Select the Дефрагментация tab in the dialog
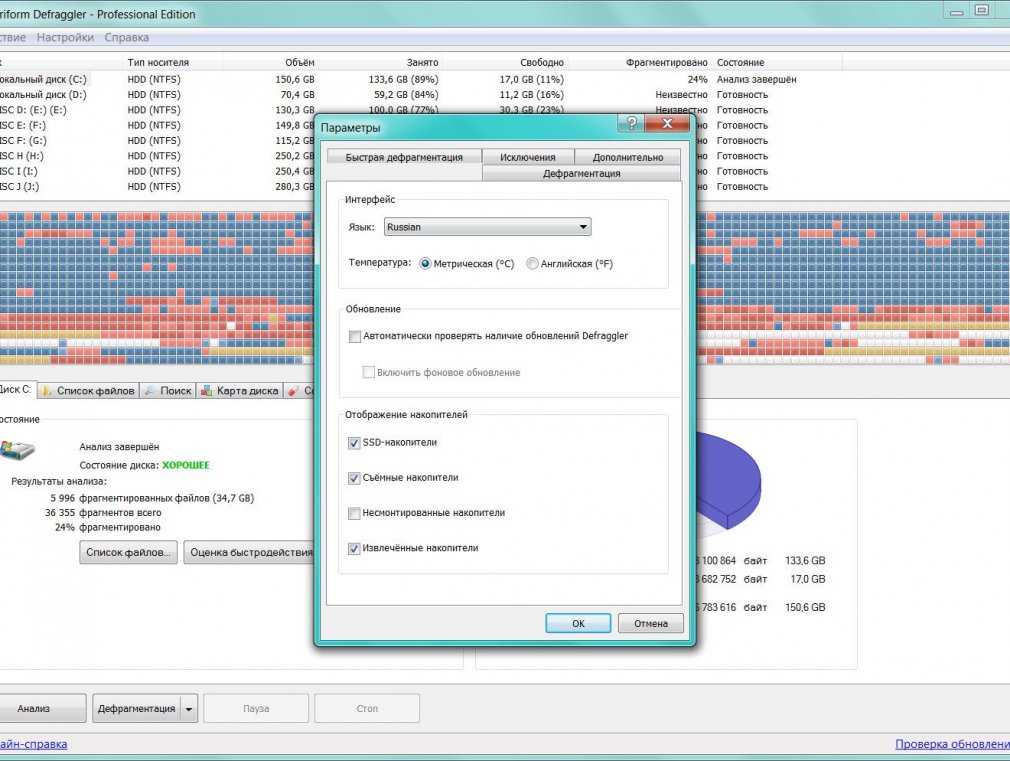Image resolution: width=1010 pixels, height=761 pixels. 582,173
